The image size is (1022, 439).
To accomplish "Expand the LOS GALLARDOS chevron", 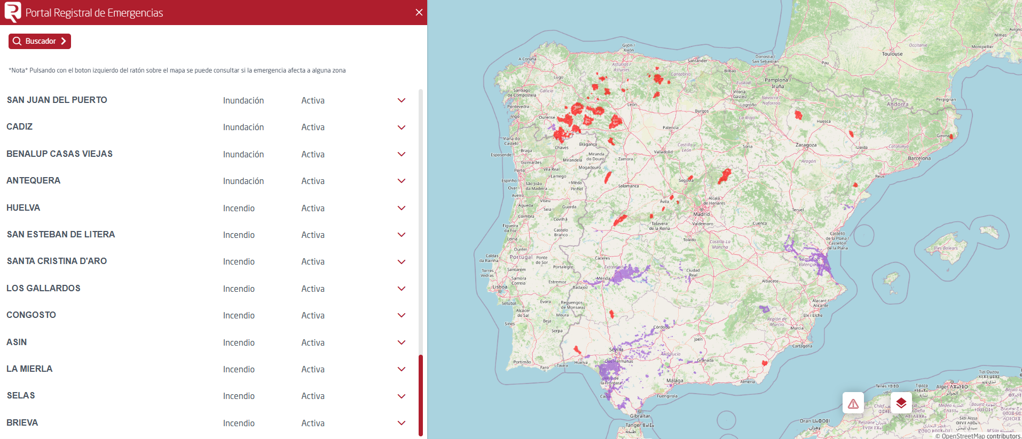I will click(x=402, y=289).
